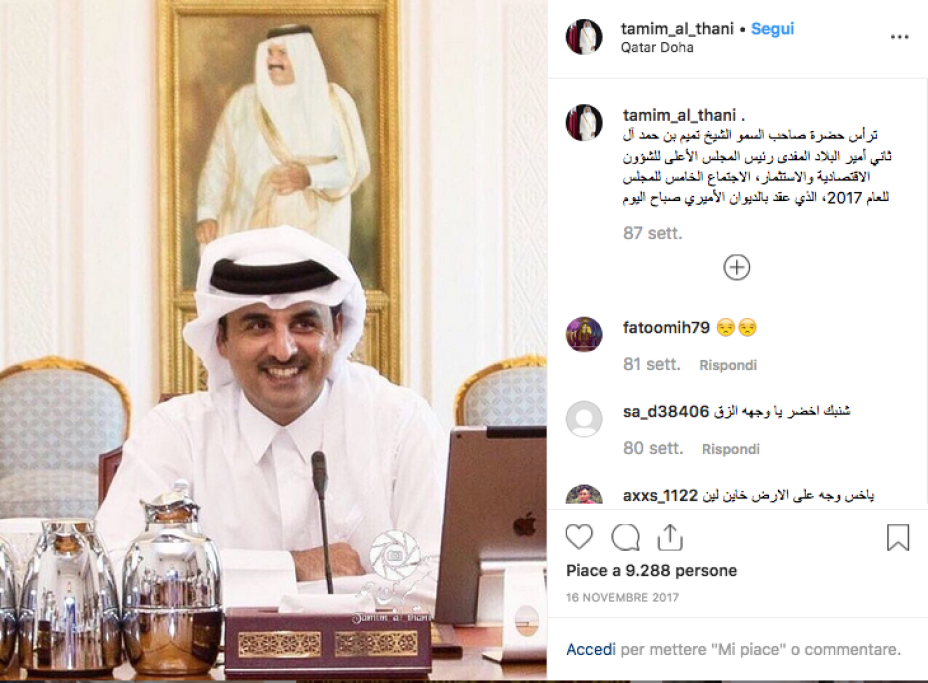Open the Qatar Doha location link

[657, 47]
